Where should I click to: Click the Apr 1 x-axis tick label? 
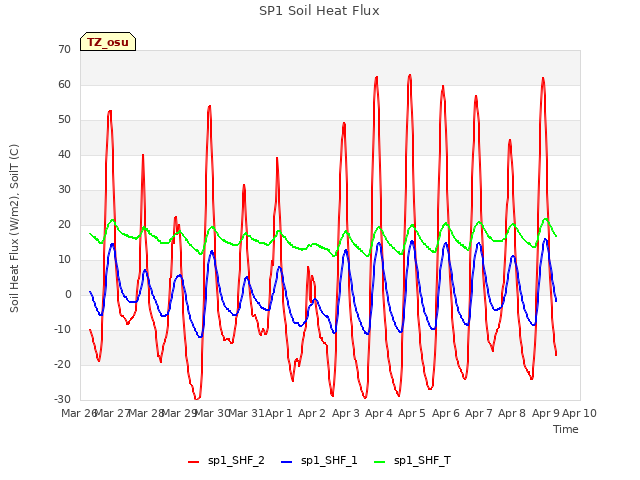pyautogui.click(x=279, y=413)
